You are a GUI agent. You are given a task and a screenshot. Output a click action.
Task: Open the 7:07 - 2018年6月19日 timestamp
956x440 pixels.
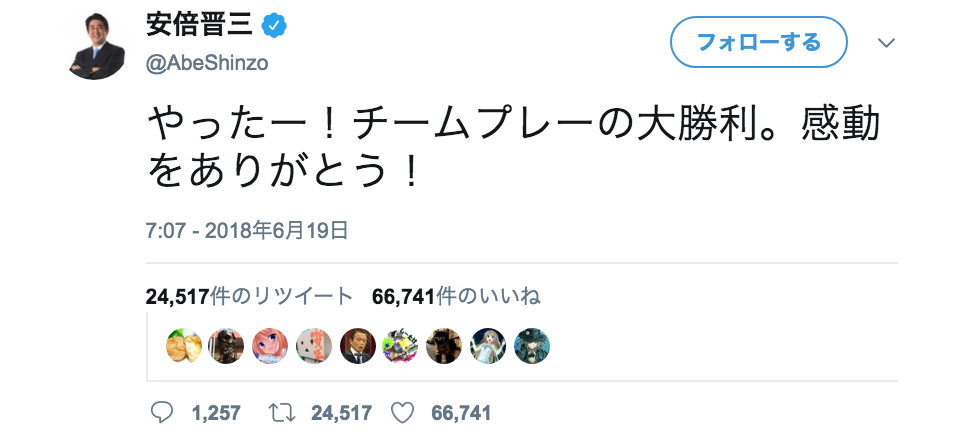[x=247, y=231]
